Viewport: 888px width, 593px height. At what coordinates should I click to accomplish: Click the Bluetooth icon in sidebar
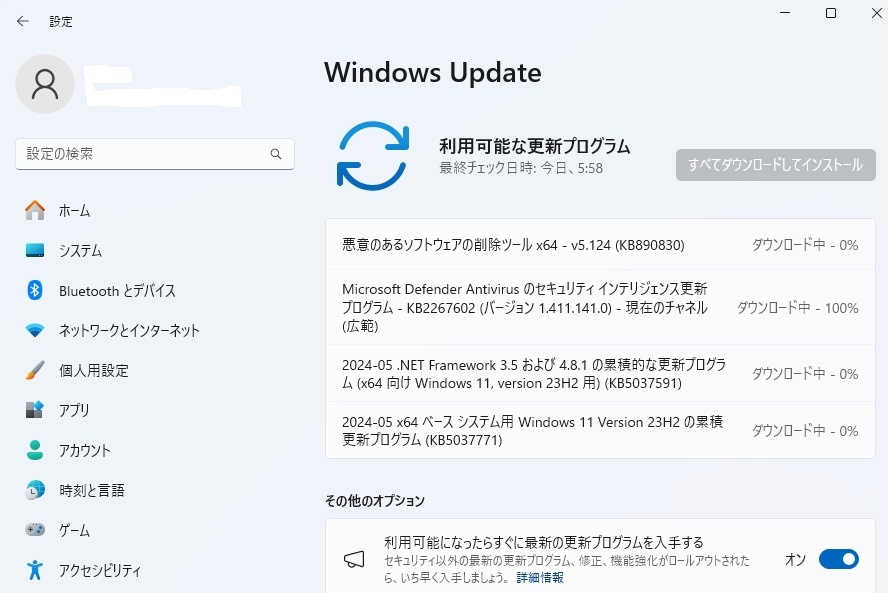coord(35,290)
